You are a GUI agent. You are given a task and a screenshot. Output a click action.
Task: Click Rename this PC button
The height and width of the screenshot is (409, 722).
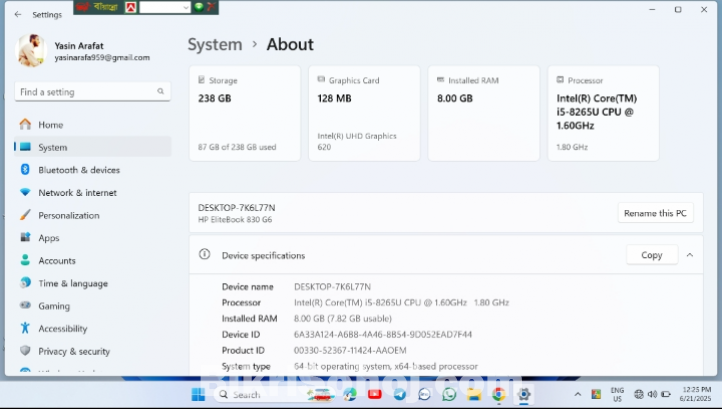(655, 213)
